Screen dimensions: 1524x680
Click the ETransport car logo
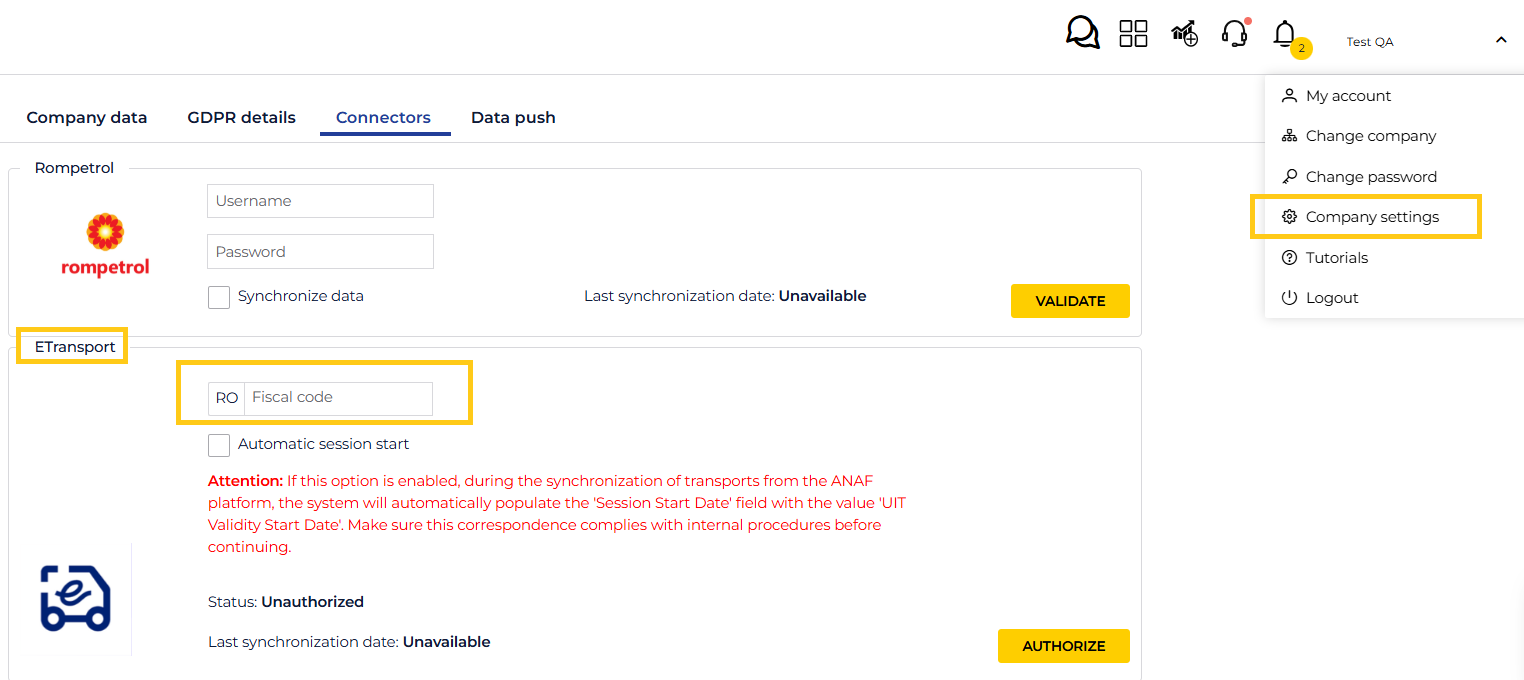click(75, 598)
